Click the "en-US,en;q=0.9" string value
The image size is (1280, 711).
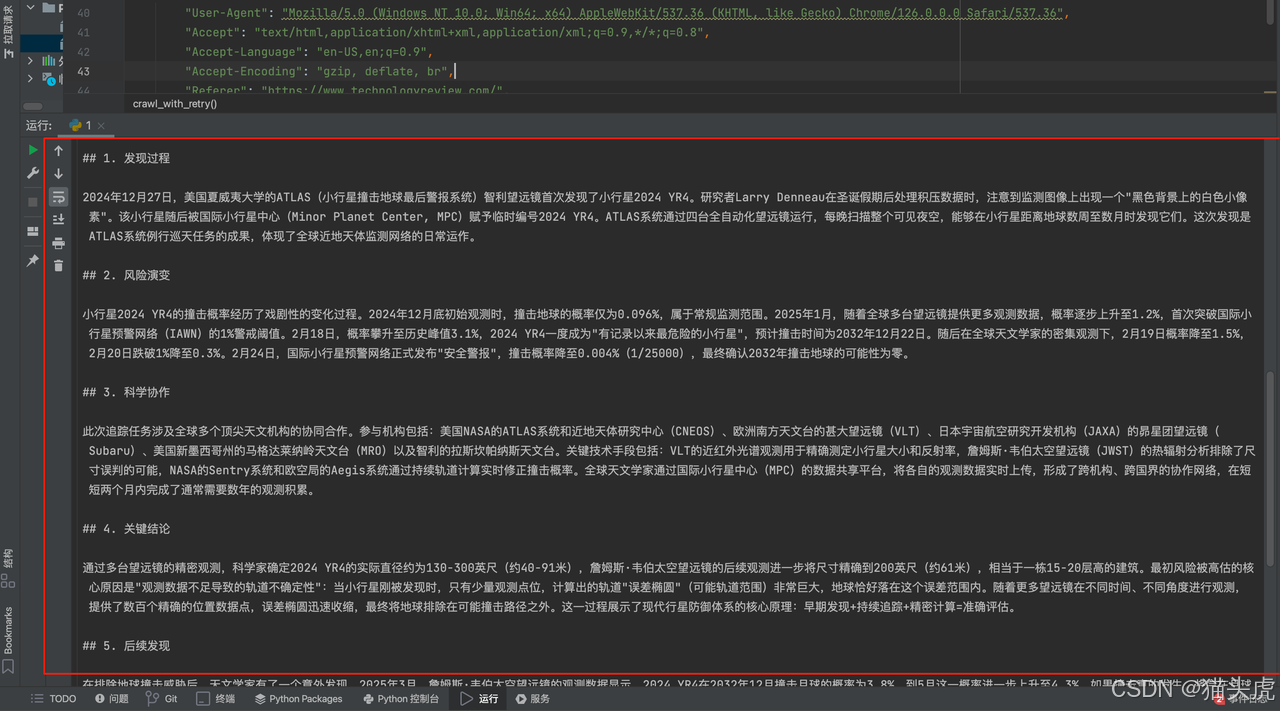pyautogui.click(x=371, y=52)
